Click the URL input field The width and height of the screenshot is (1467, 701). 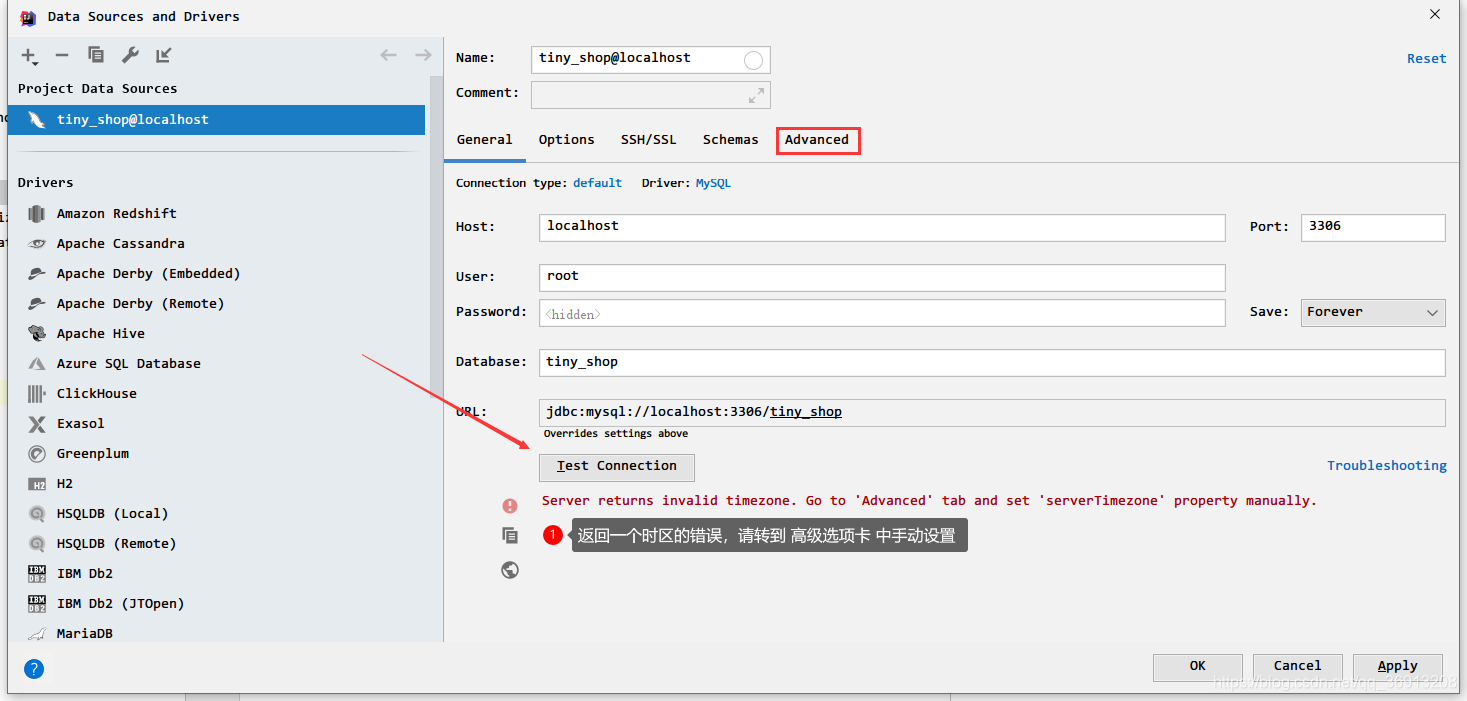[992, 413]
